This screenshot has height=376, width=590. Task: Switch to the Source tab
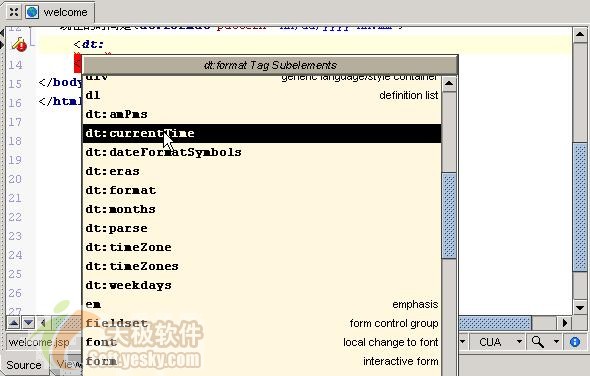click(x=24, y=365)
